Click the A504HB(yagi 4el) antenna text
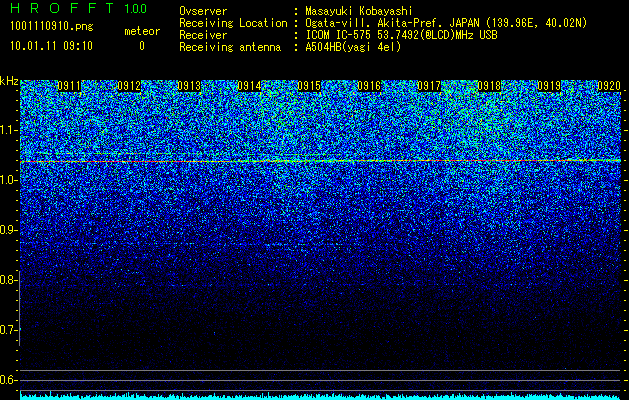This screenshot has height=400, width=629. (353, 47)
